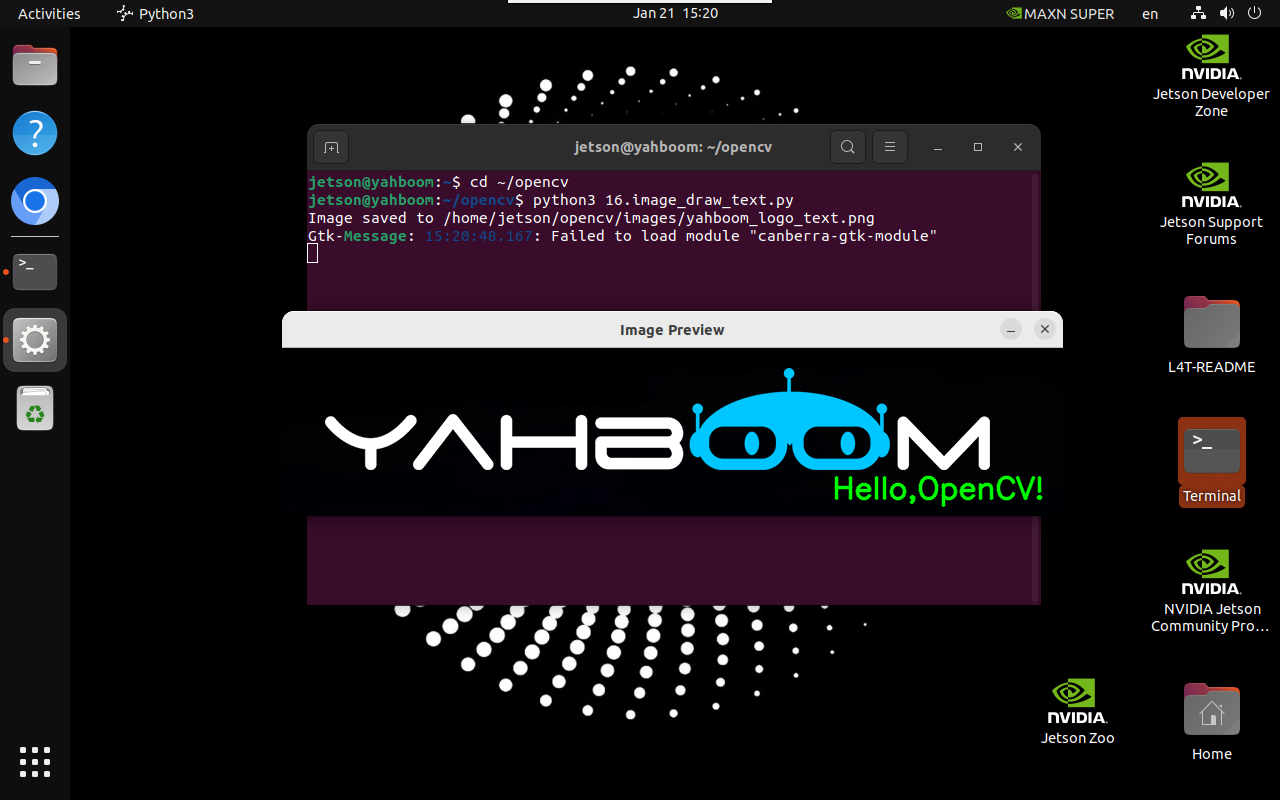
Task: Click the volume icon in the top bar
Action: point(1226,14)
